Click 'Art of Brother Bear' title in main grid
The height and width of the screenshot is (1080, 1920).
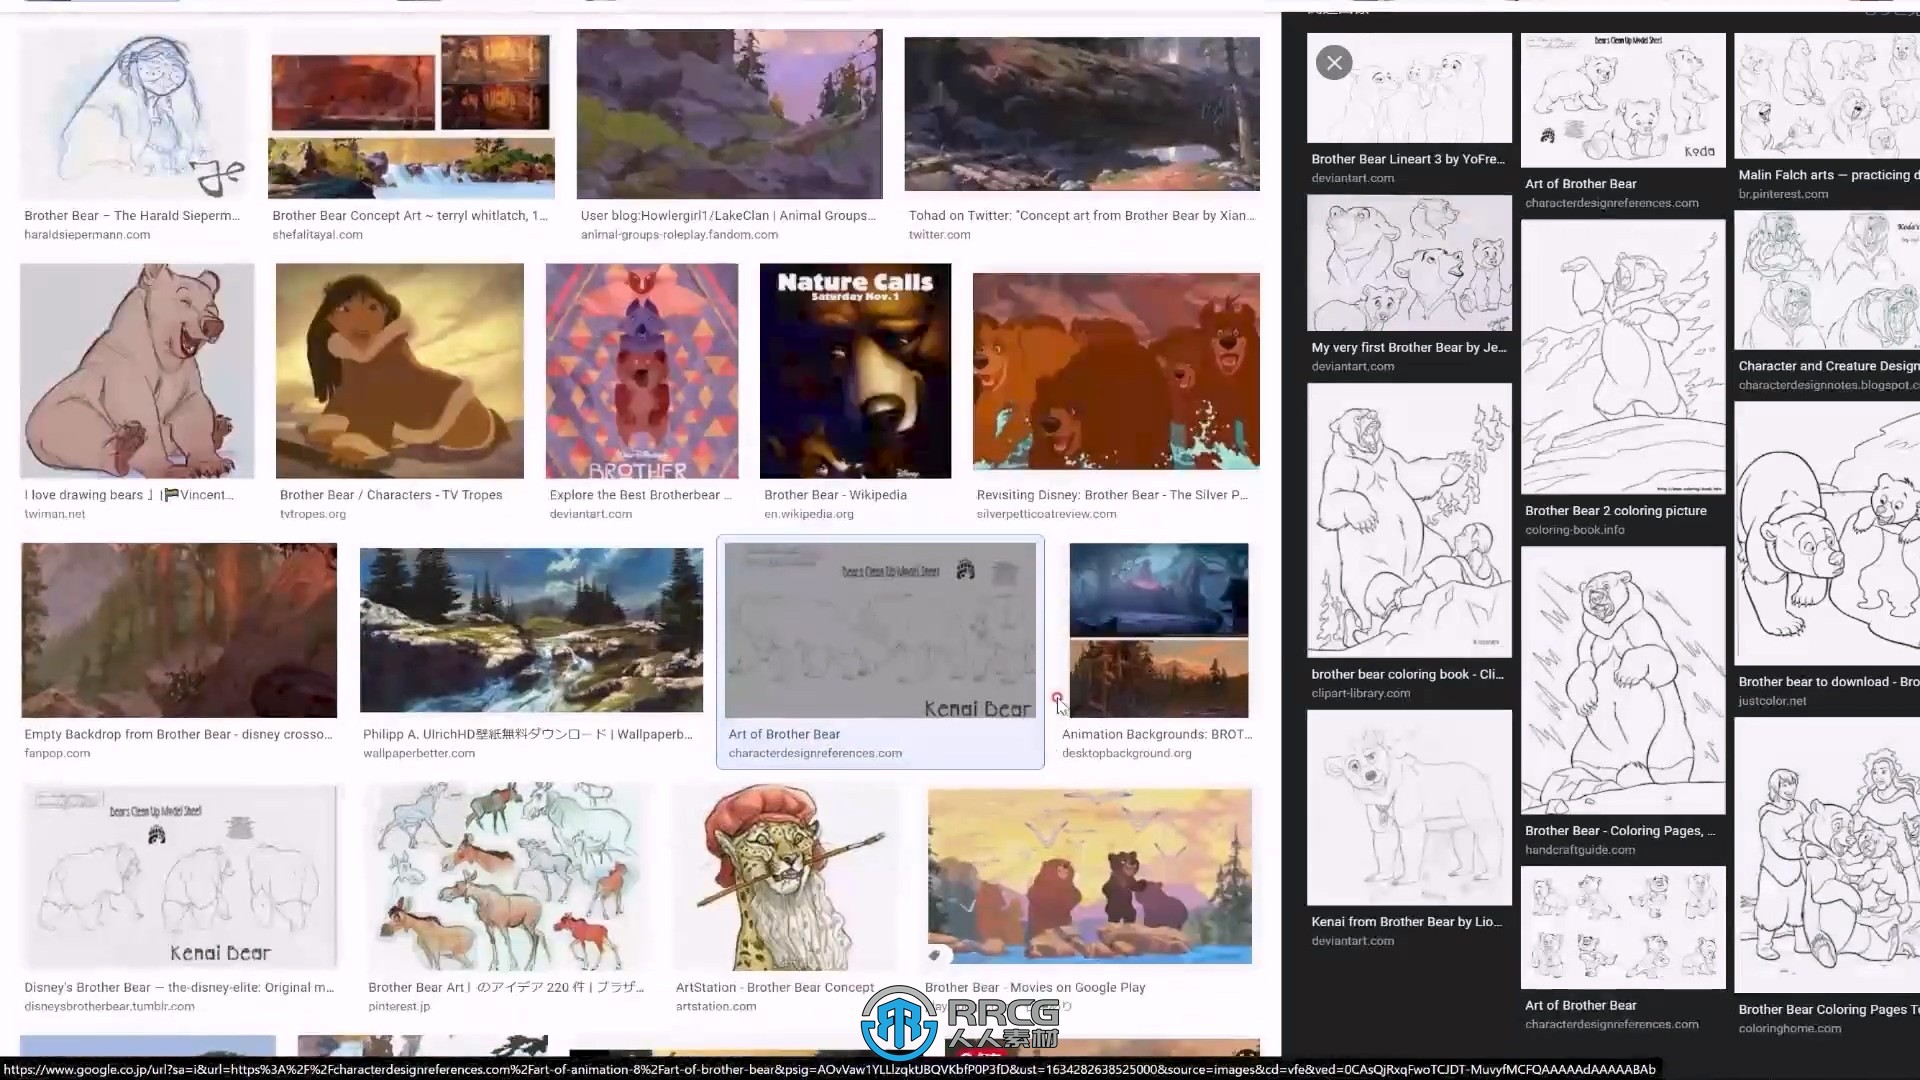coord(784,734)
